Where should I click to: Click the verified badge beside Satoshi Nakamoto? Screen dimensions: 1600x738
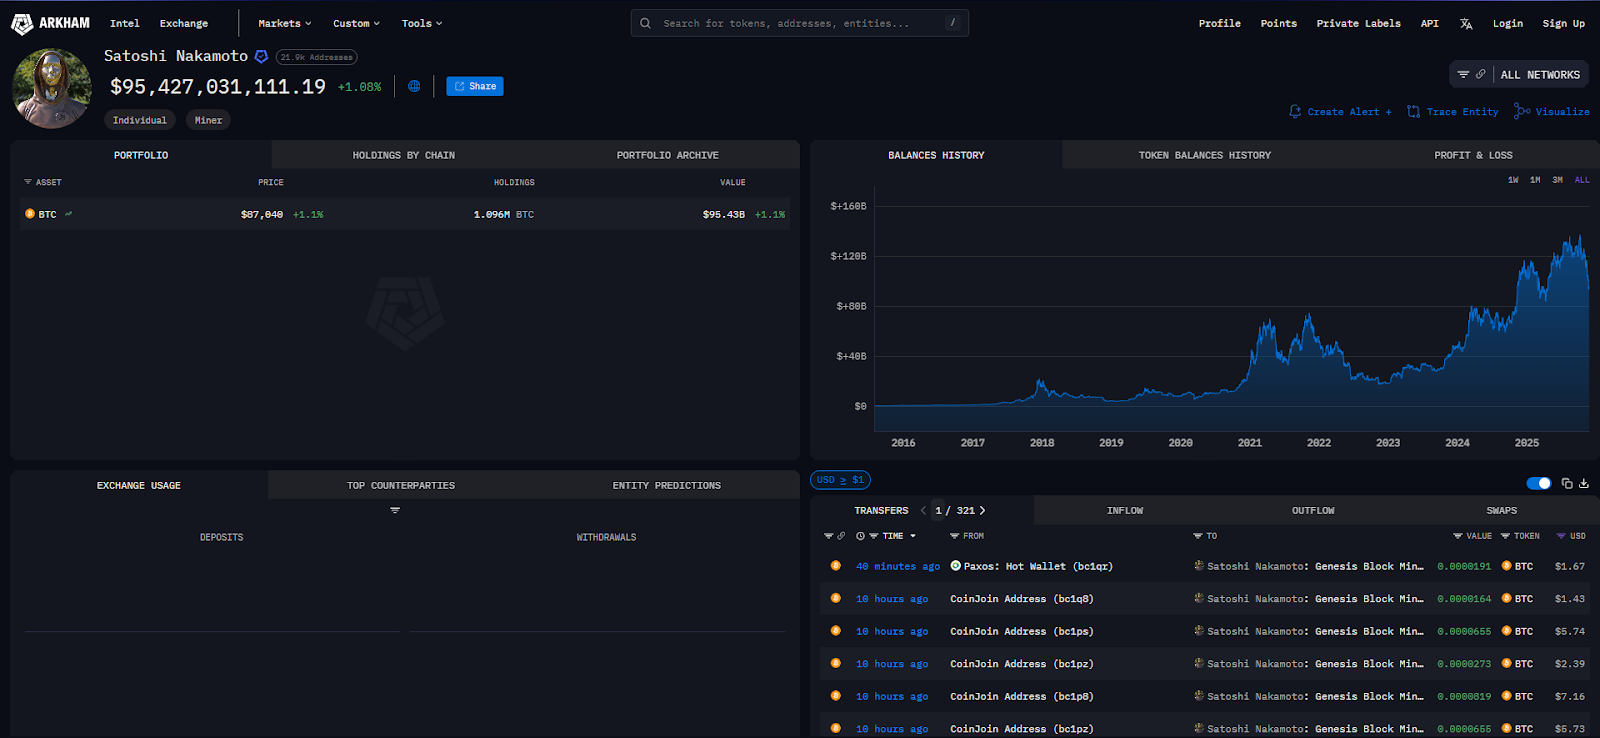261,57
